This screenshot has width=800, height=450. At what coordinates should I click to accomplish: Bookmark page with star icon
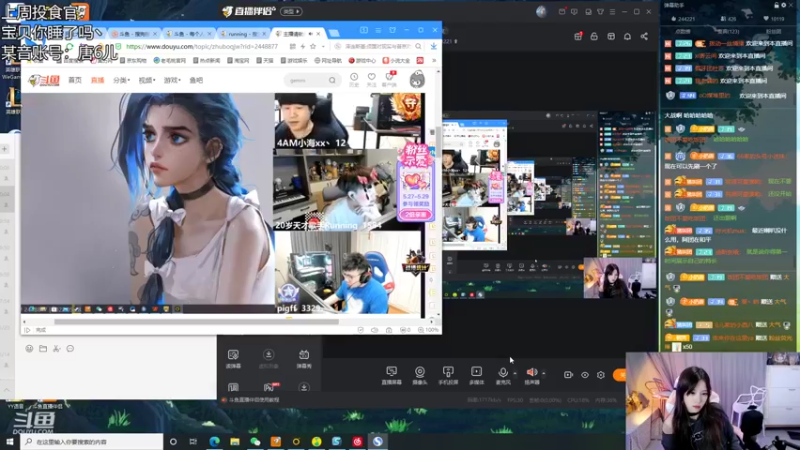[x=313, y=46]
